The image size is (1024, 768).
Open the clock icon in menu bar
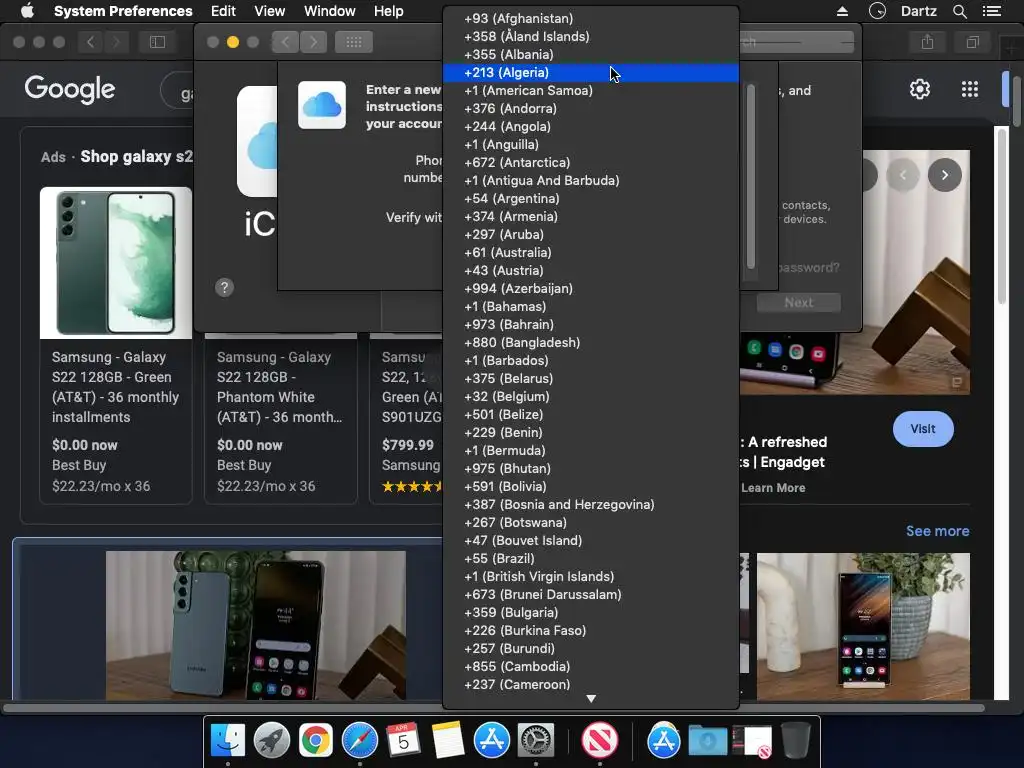877,11
